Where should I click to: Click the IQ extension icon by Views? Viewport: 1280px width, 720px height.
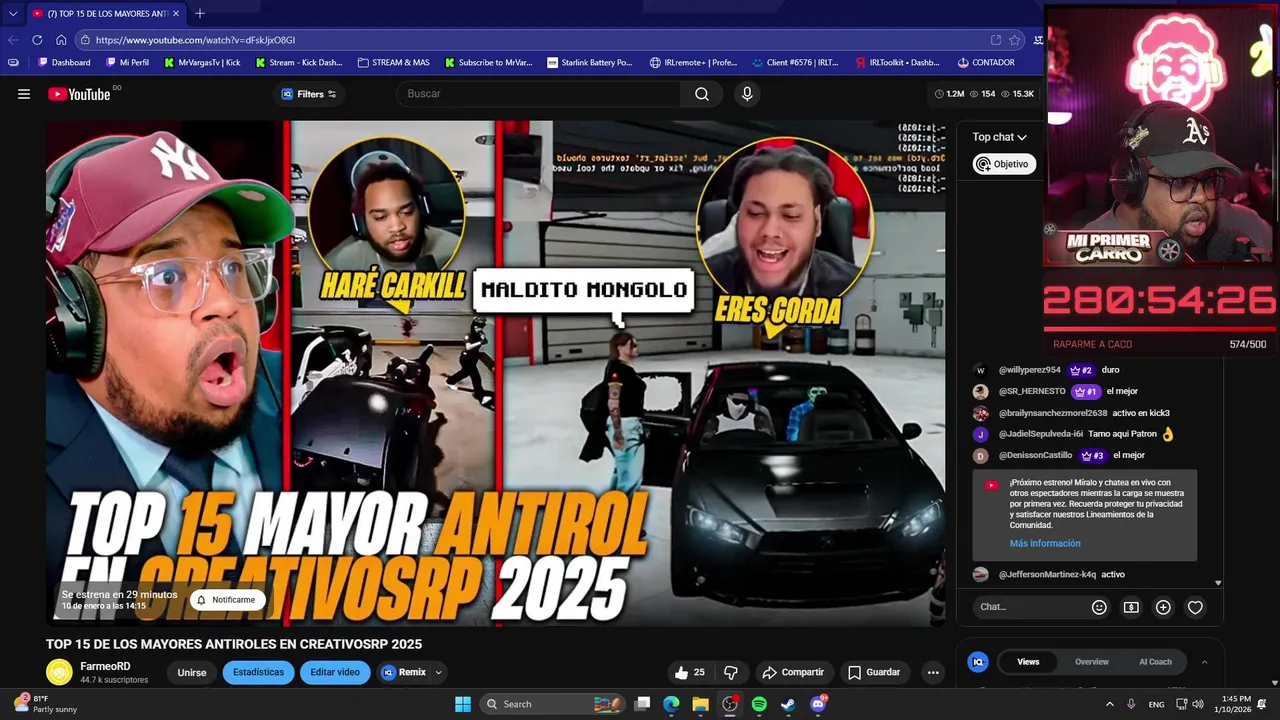978,662
